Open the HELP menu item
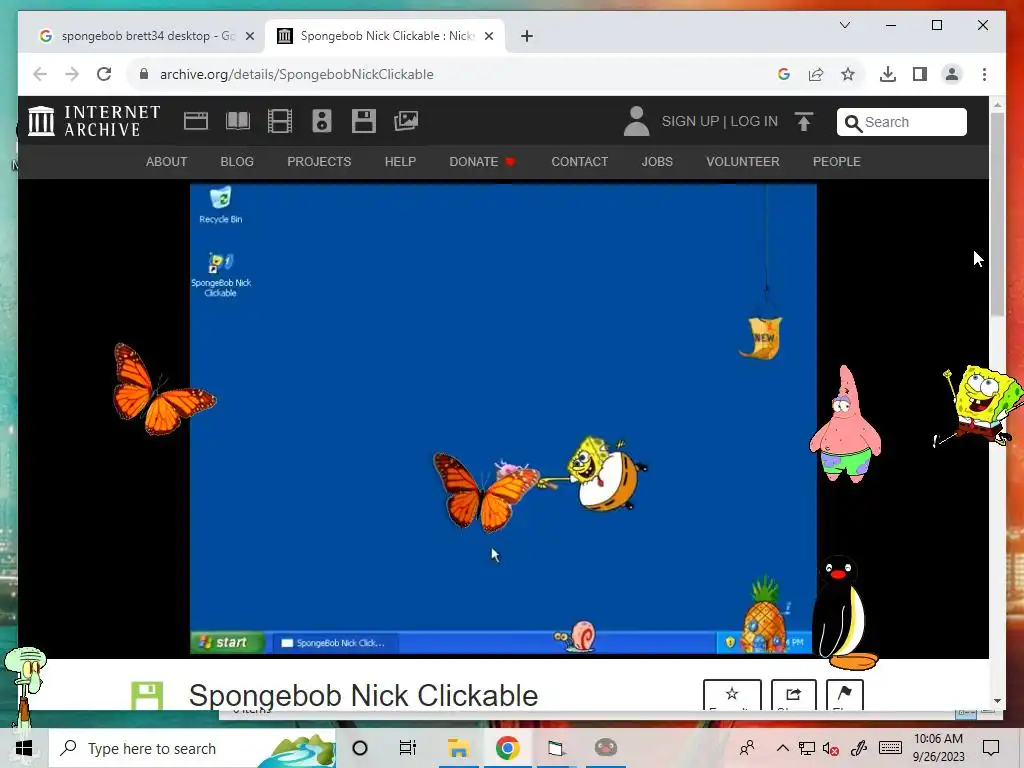Viewport: 1024px width, 768px height. point(400,161)
